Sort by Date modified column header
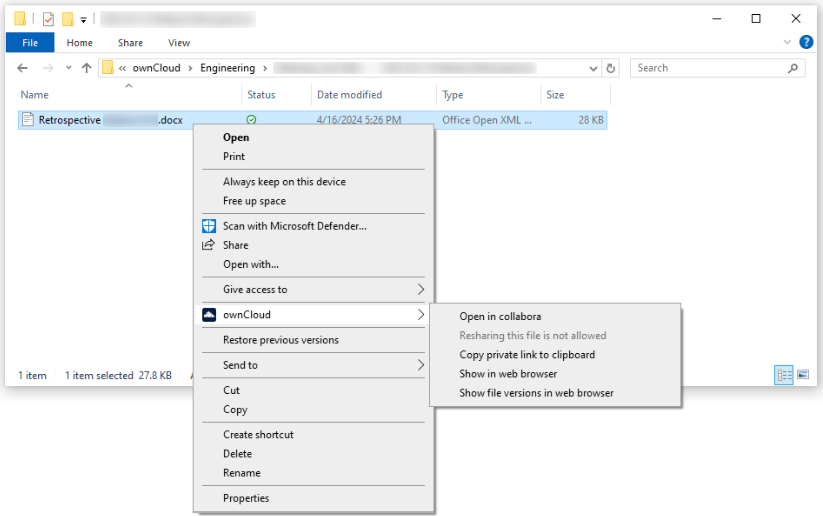 349,95
